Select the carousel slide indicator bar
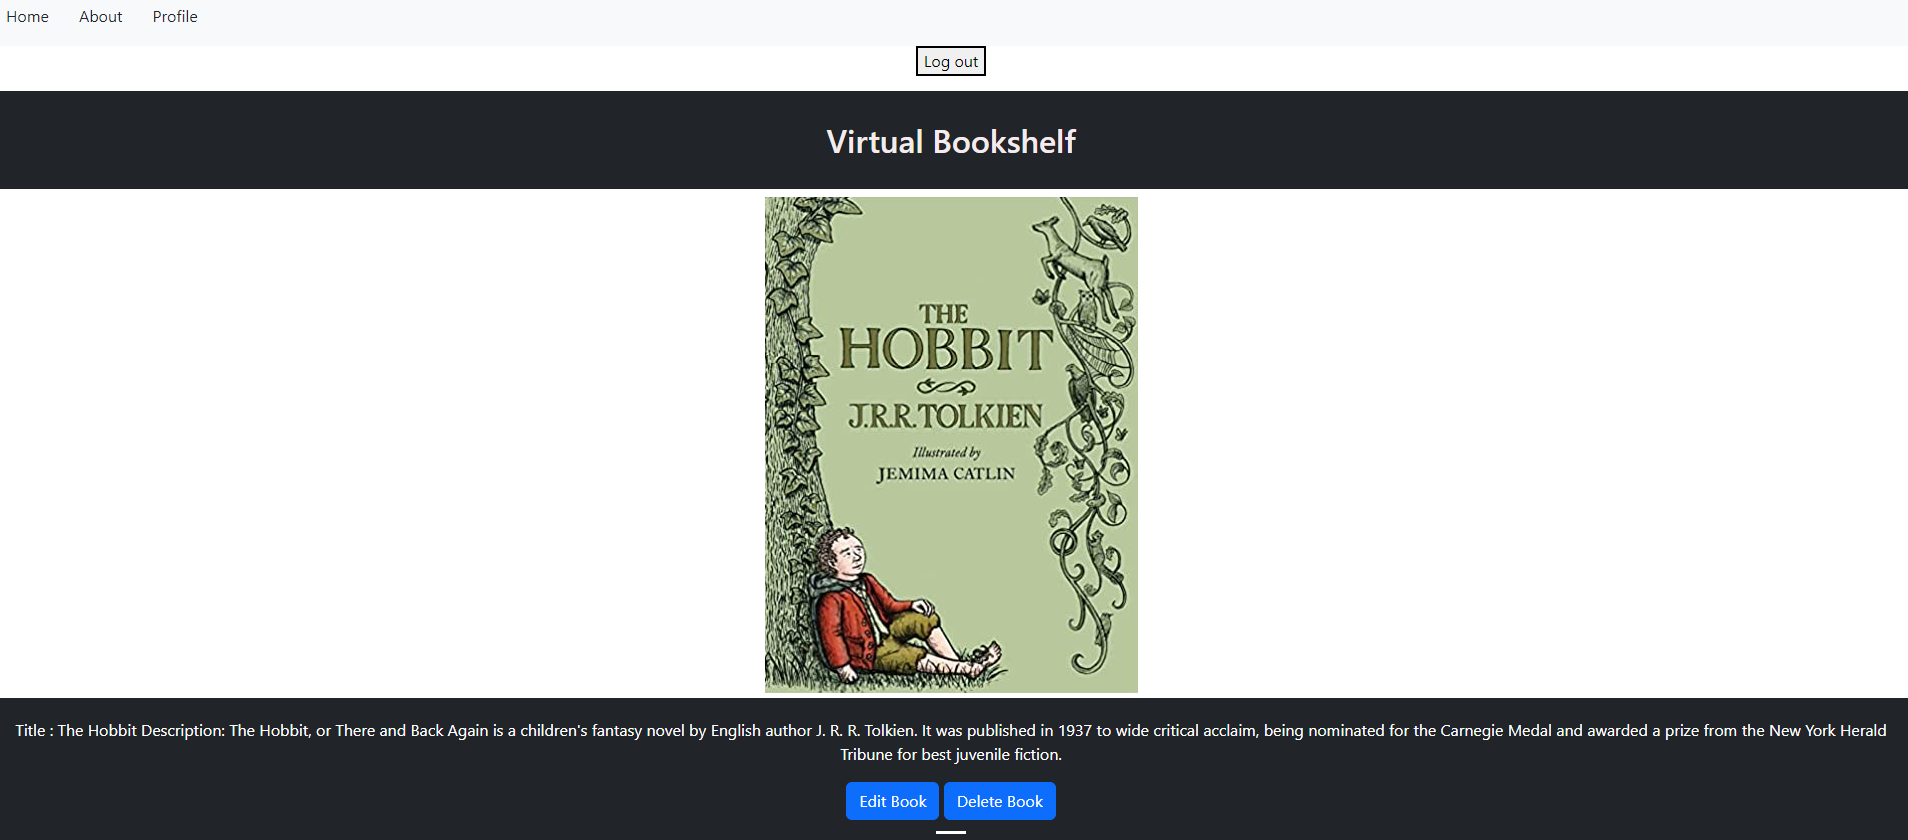The image size is (1908, 840). coord(951,832)
